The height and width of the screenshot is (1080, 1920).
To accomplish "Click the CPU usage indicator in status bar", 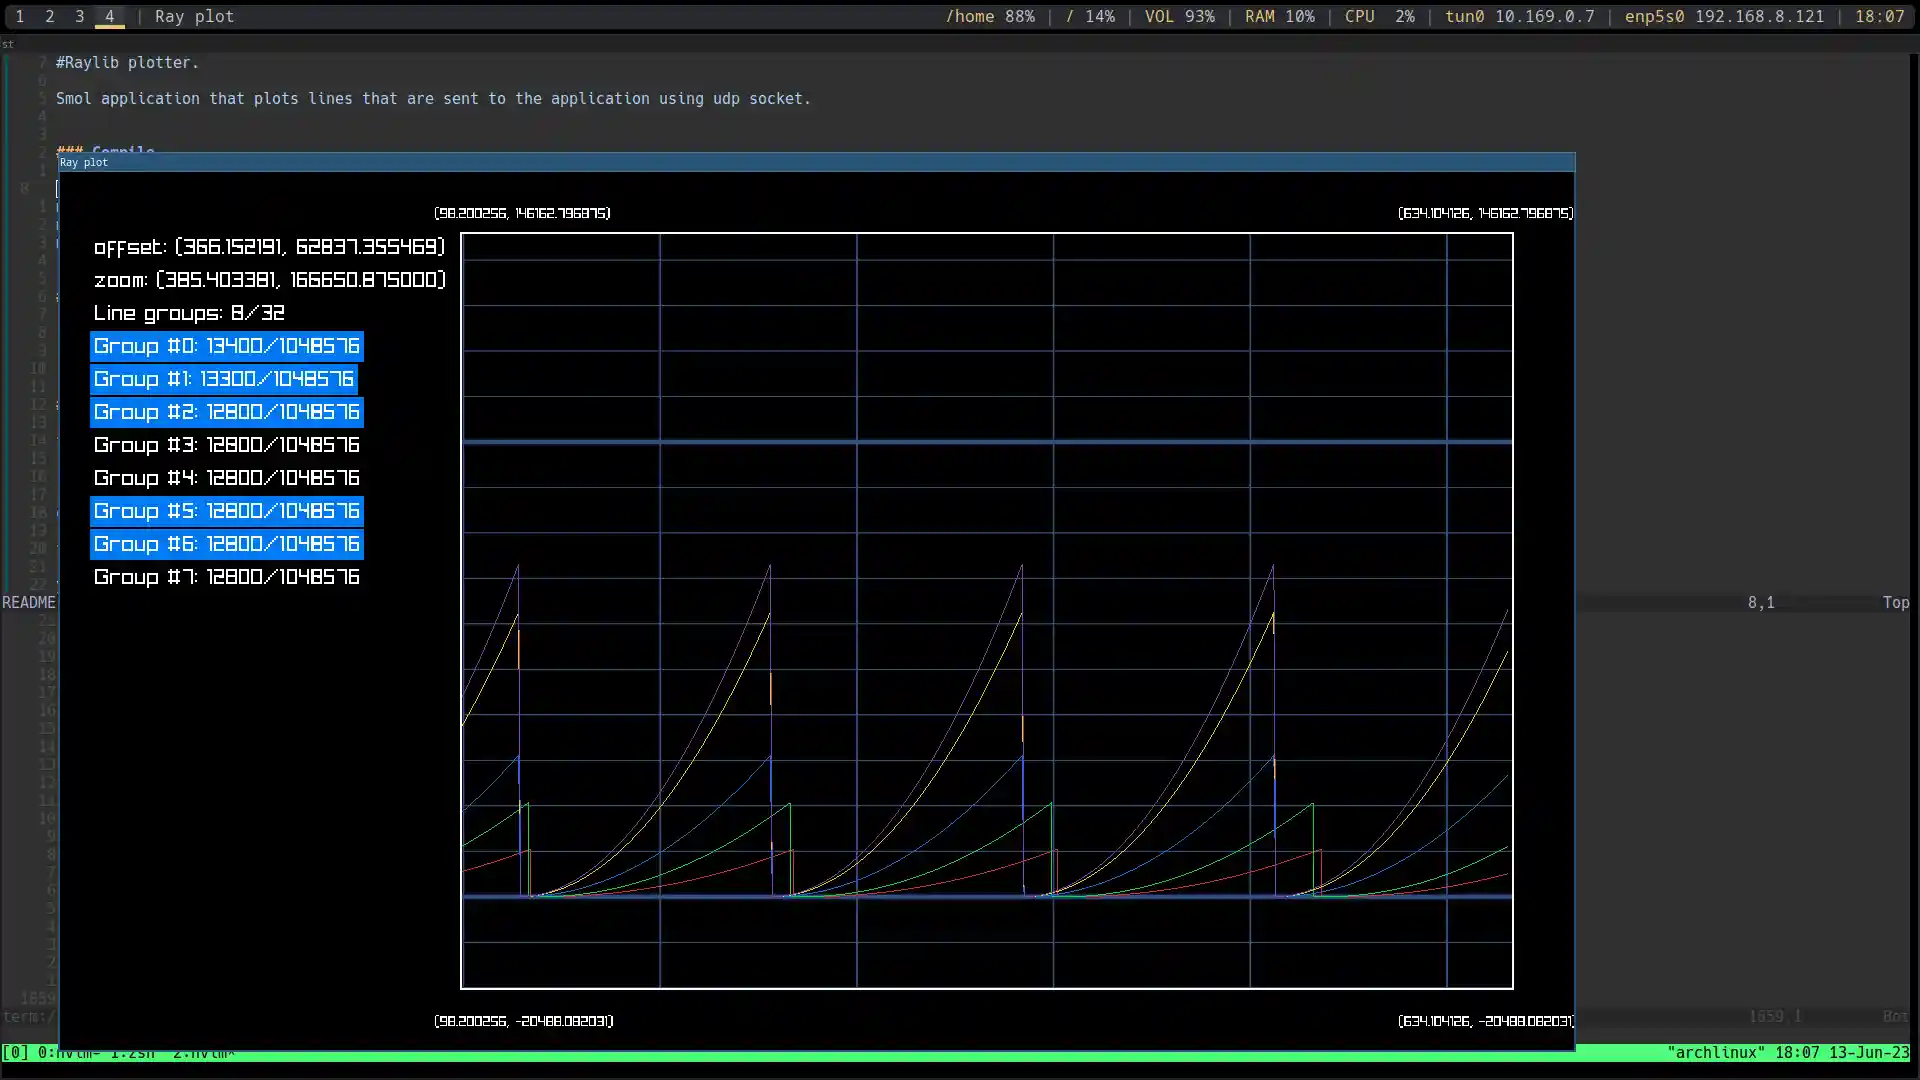I will pos(1378,16).
